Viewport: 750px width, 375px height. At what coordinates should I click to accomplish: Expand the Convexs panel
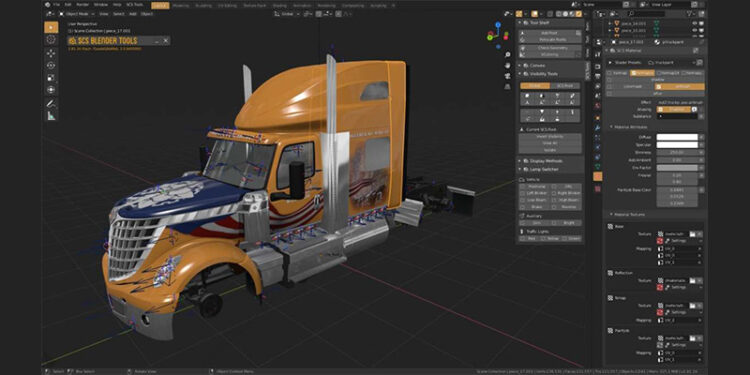point(519,66)
